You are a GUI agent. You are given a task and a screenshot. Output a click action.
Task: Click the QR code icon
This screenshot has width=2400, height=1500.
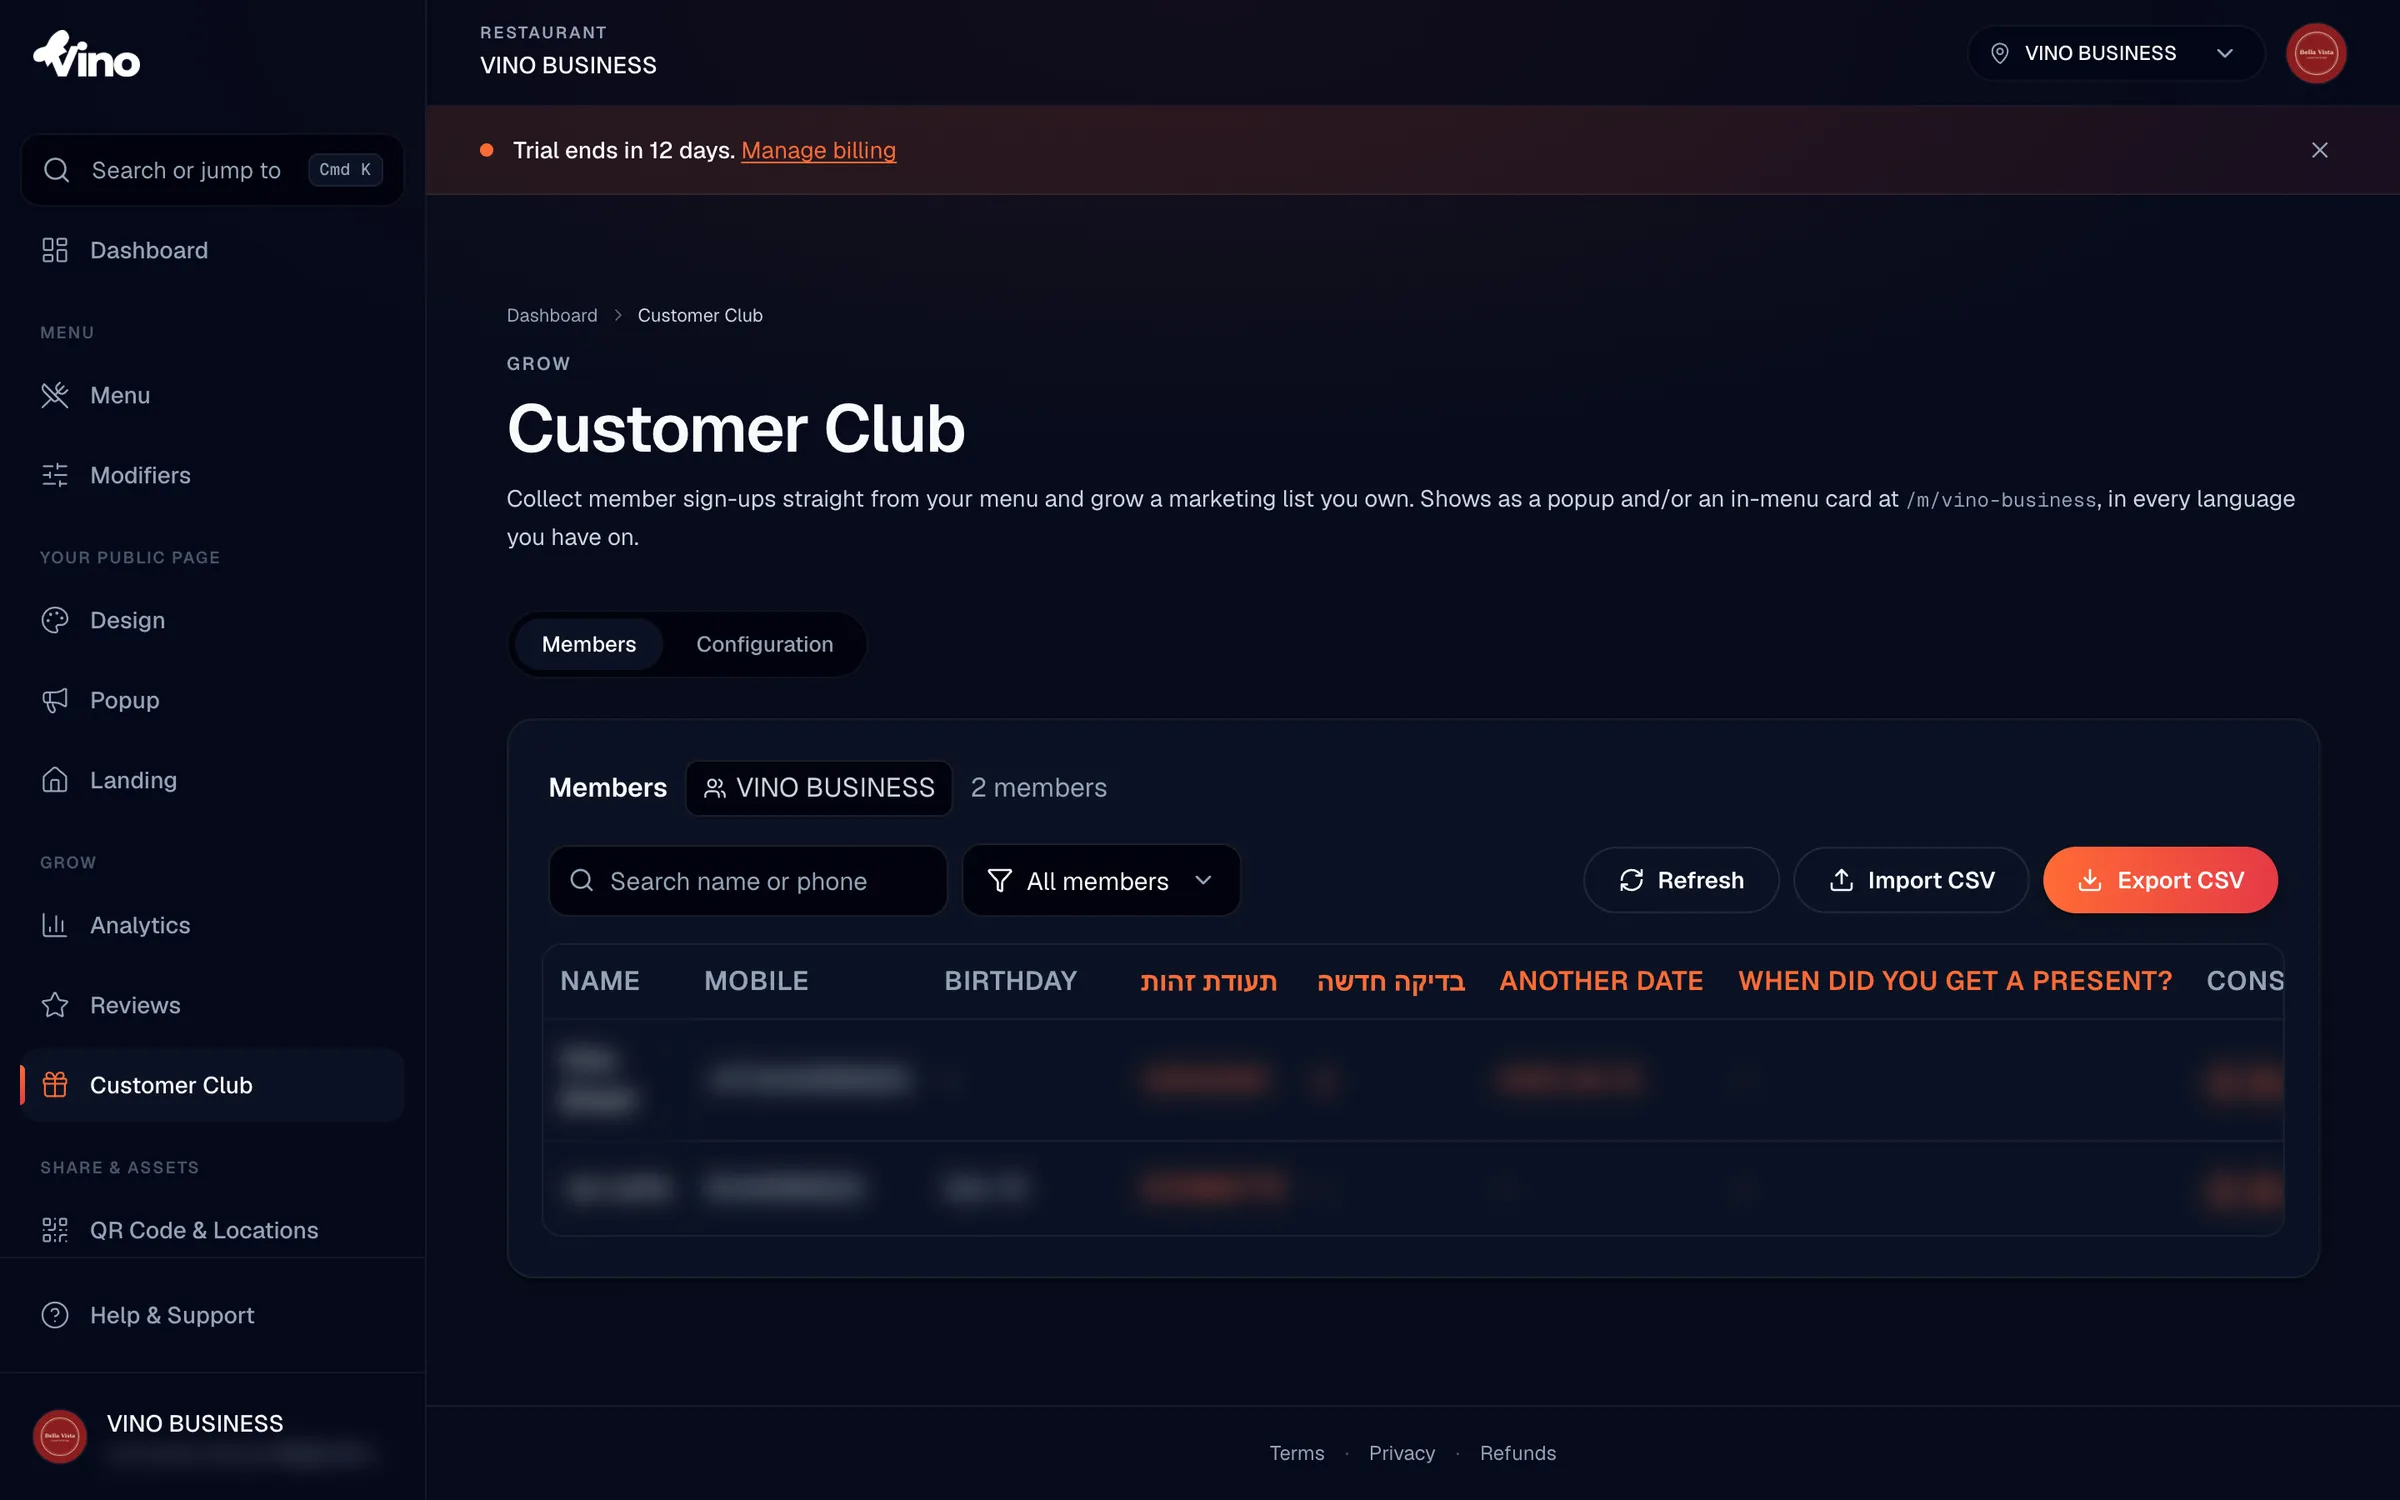(55, 1230)
